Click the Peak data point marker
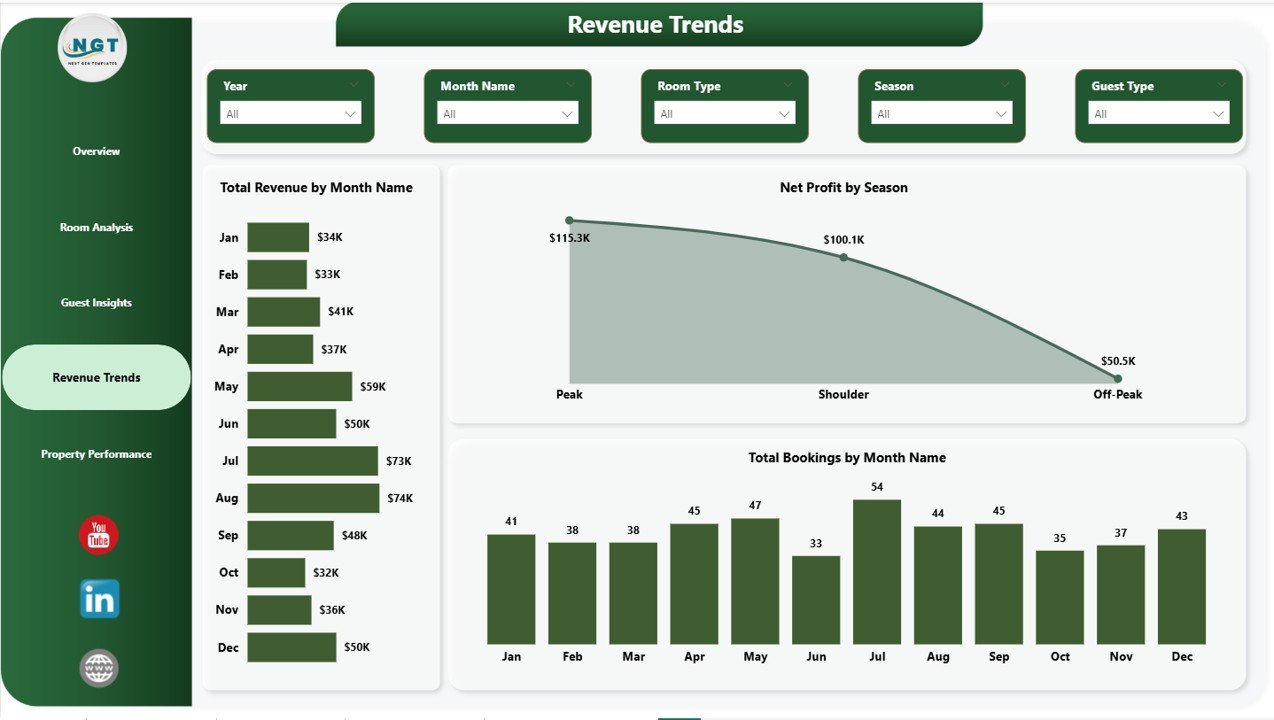This screenshot has height=720, width=1274. (x=569, y=220)
